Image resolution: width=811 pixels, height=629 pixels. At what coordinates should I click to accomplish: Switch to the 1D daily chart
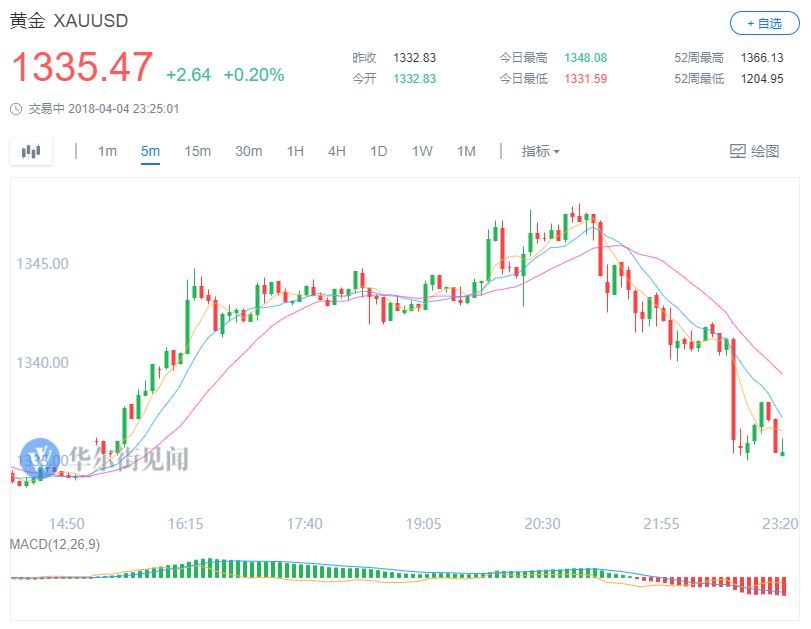tap(378, 151)
